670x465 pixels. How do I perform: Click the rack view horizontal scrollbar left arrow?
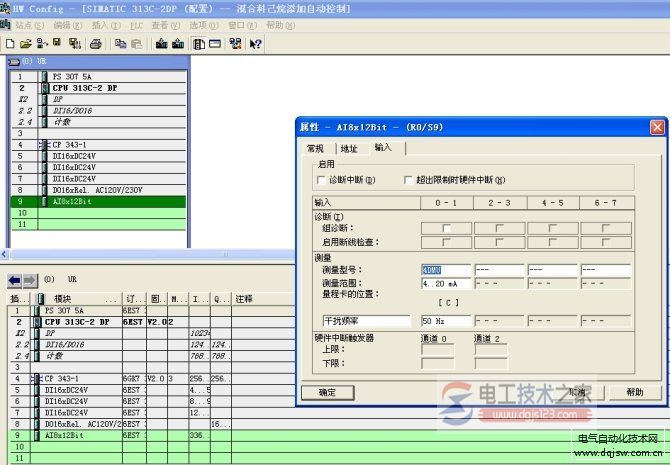tap(4, 255)
